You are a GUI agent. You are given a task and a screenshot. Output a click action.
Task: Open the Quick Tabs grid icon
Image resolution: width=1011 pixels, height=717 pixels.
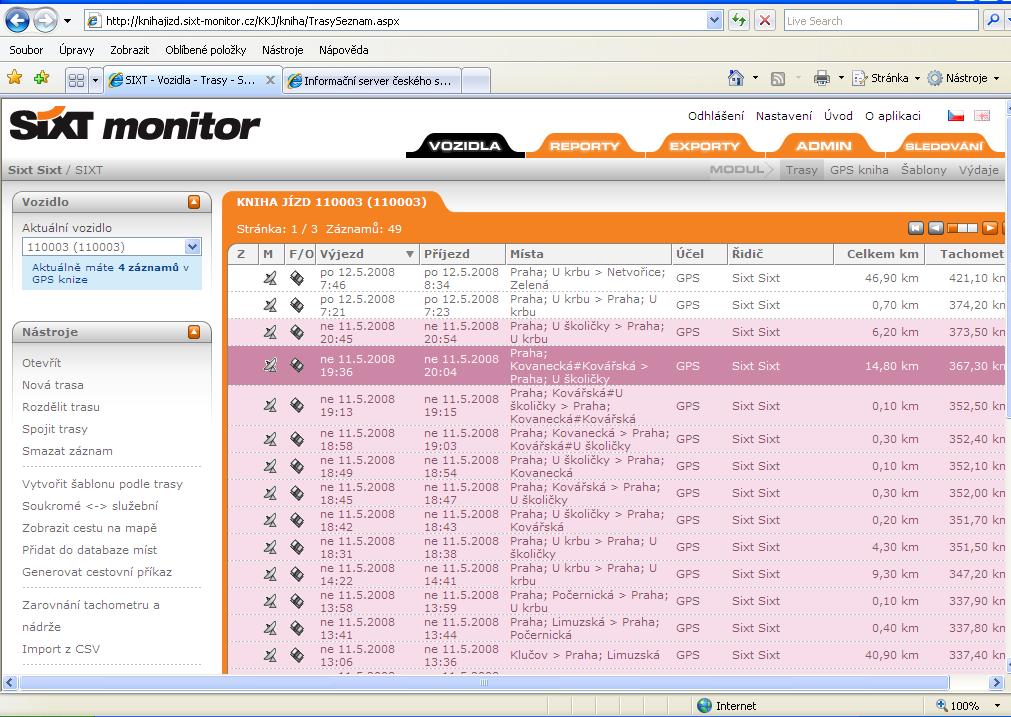[76, 81]
